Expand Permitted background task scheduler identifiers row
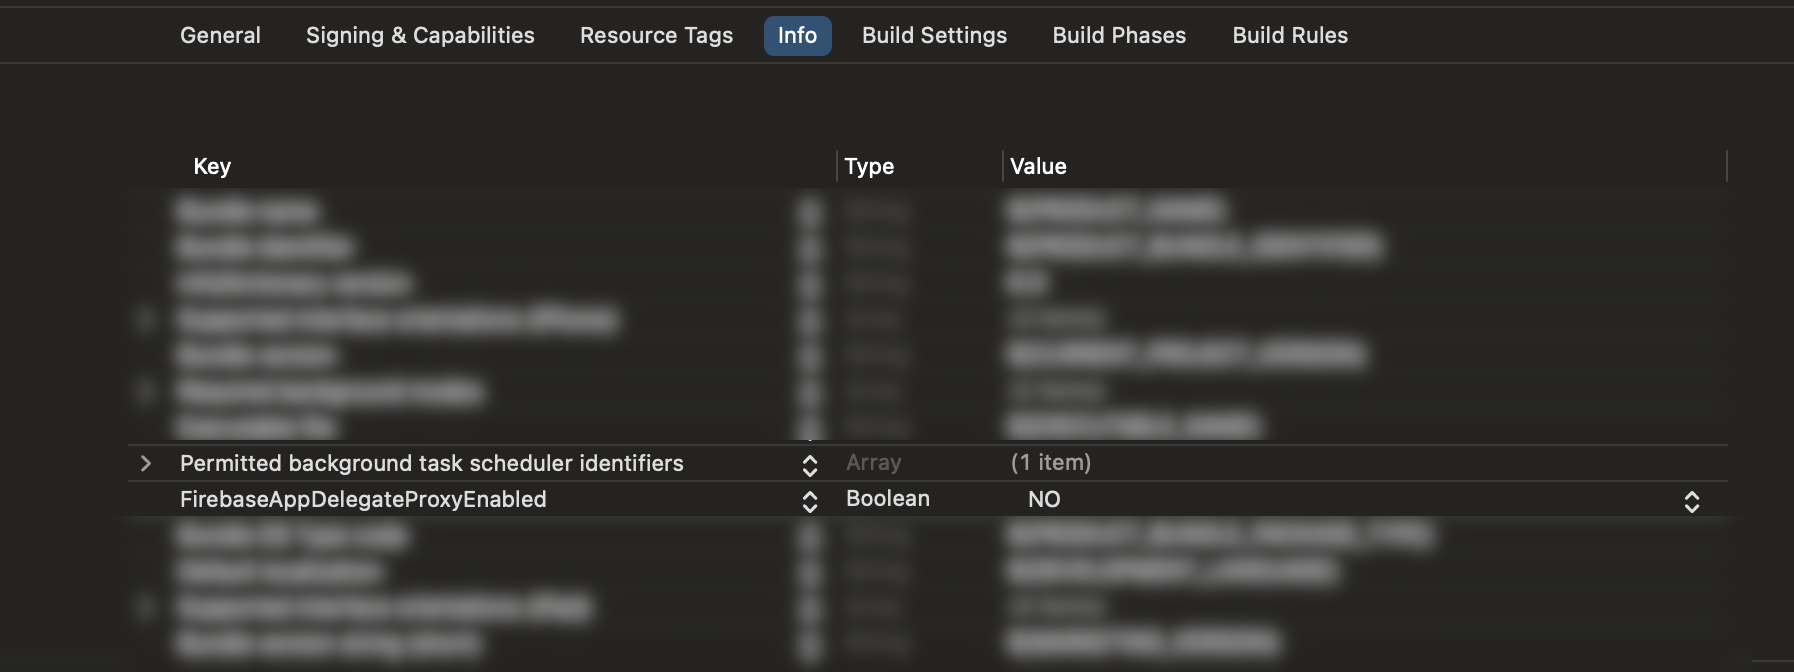Viewport: 1794px width, 672px height. pyautogui.click(x=146, y=463)
